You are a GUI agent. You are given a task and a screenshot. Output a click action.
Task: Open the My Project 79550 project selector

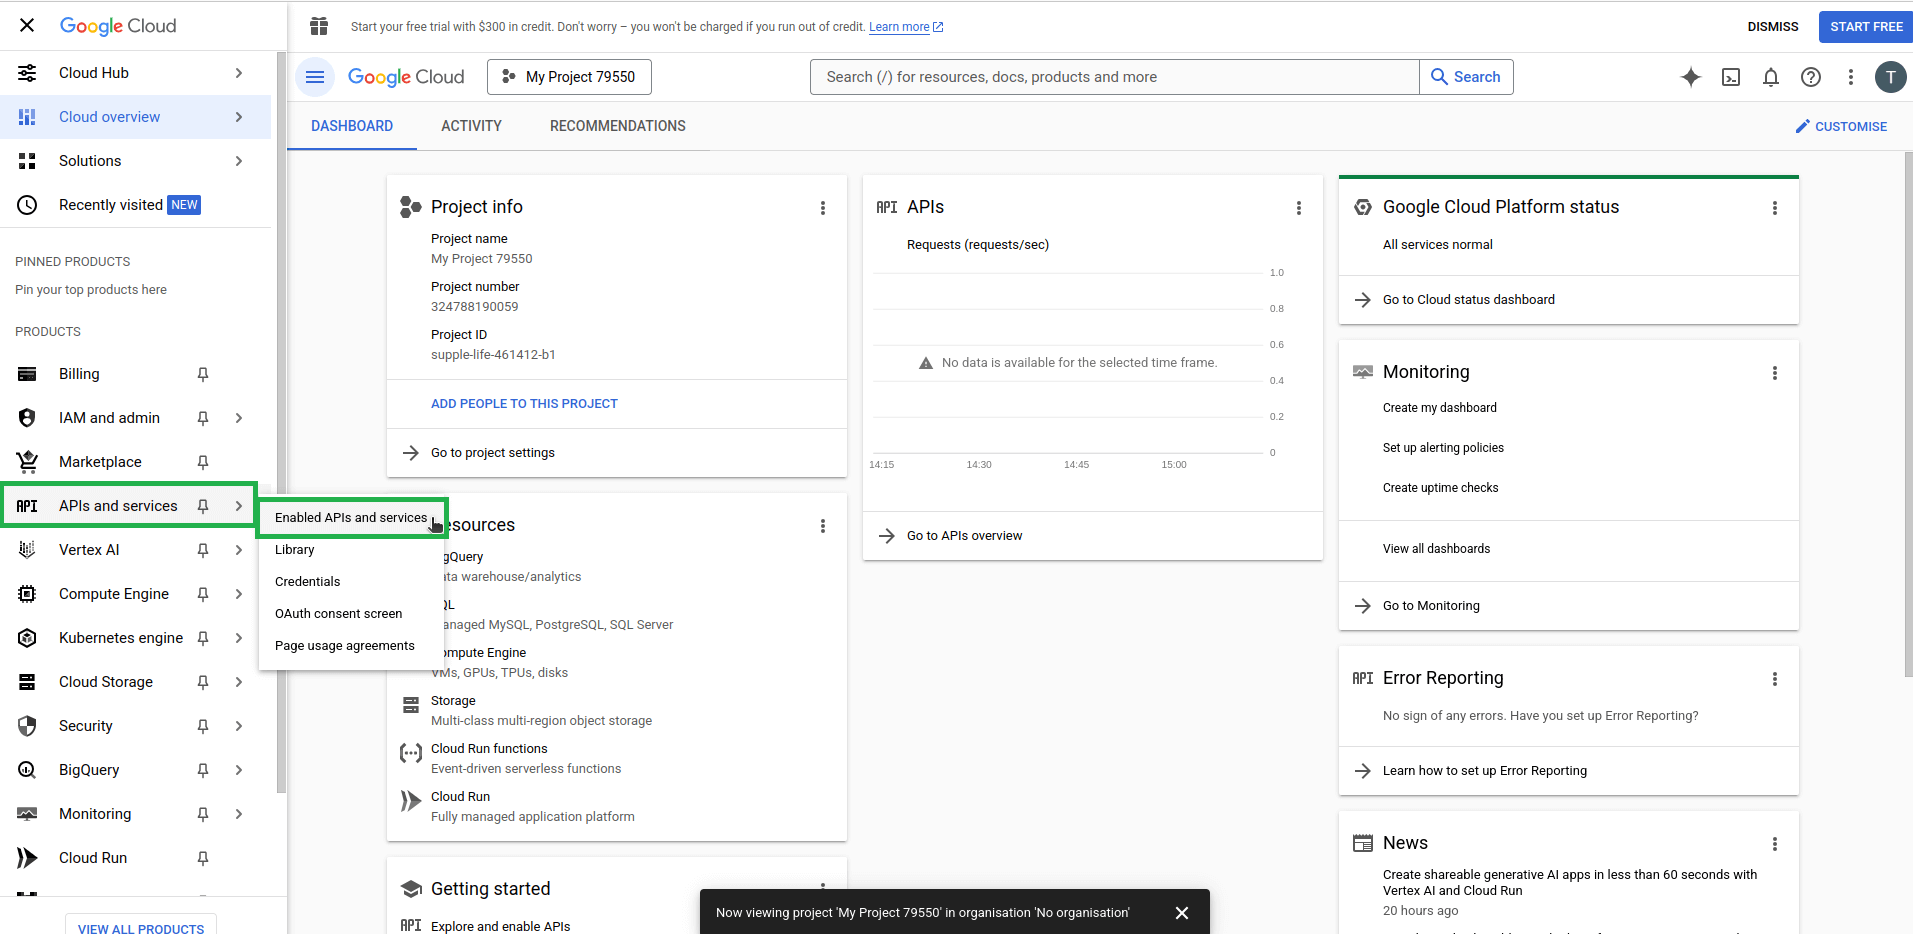pyautogui.click(x=569, y=77)
